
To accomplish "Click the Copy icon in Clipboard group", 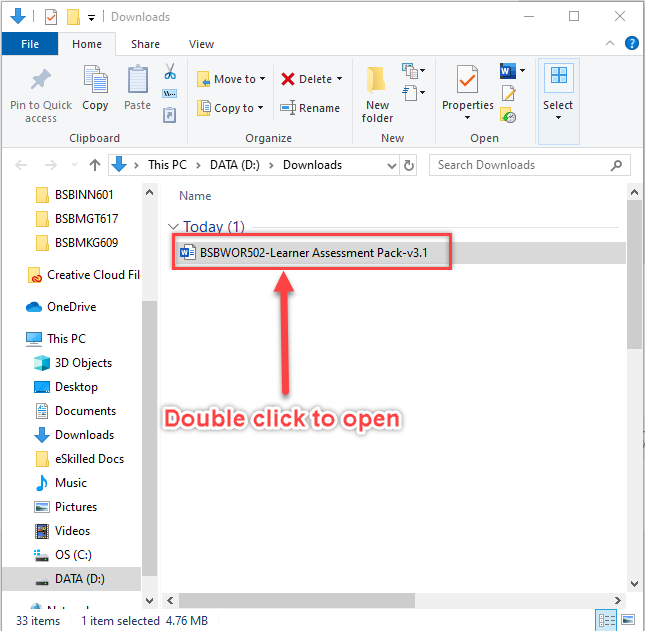I will point(95,81).
